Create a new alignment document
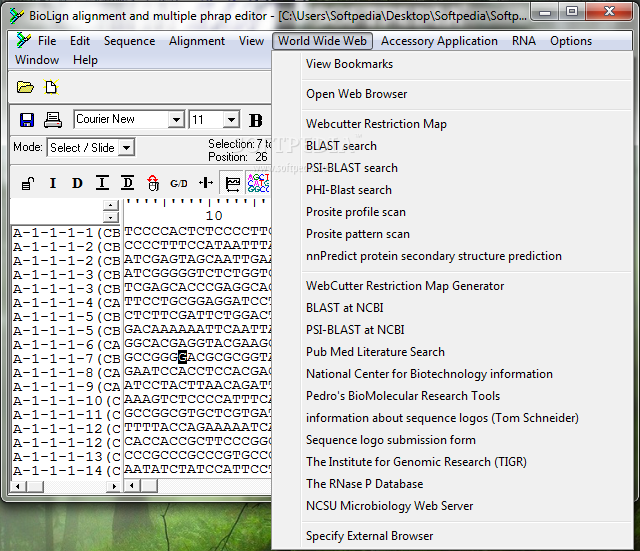This screenshot has height=551, width=640. 51,87
